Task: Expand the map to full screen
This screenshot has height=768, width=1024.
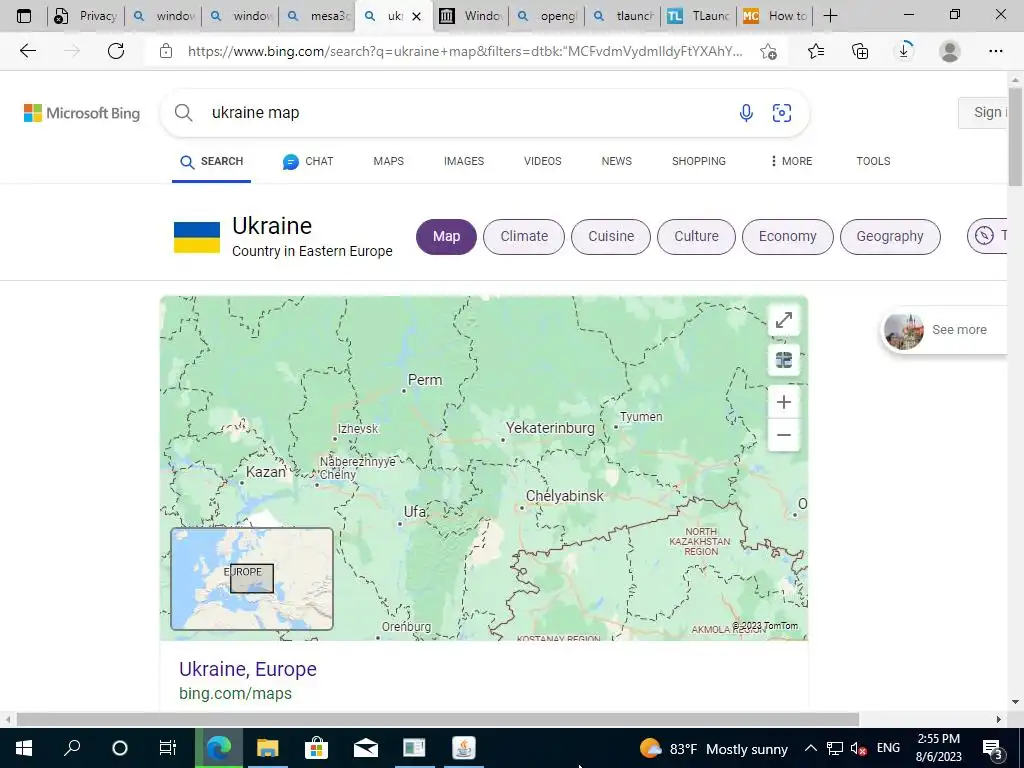Action: [784, 320]
